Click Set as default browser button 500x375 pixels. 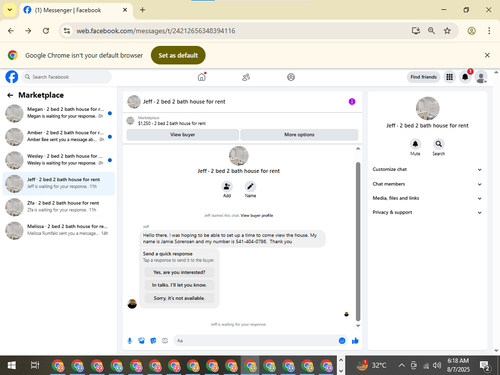pyautogui.click(x=178, y=55)
